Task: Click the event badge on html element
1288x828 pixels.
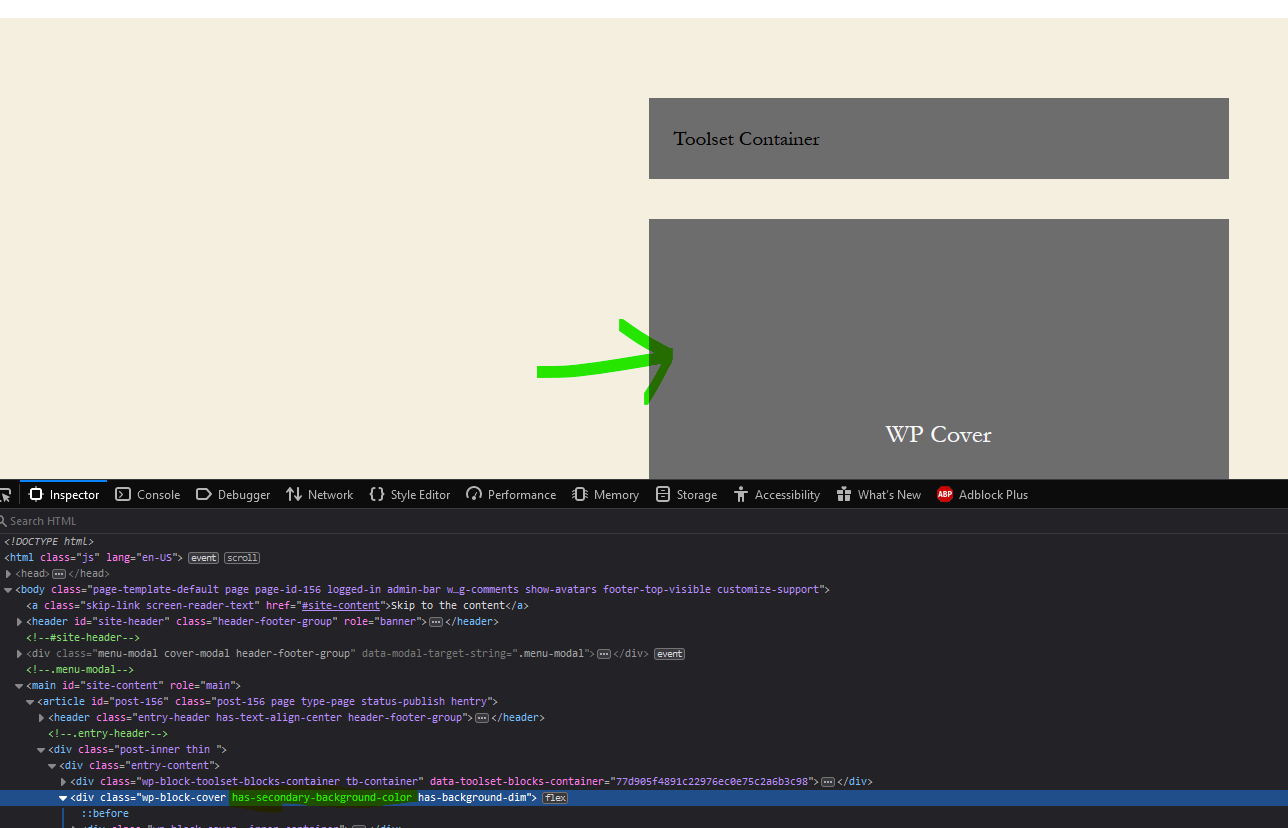Action: point(203,558)
